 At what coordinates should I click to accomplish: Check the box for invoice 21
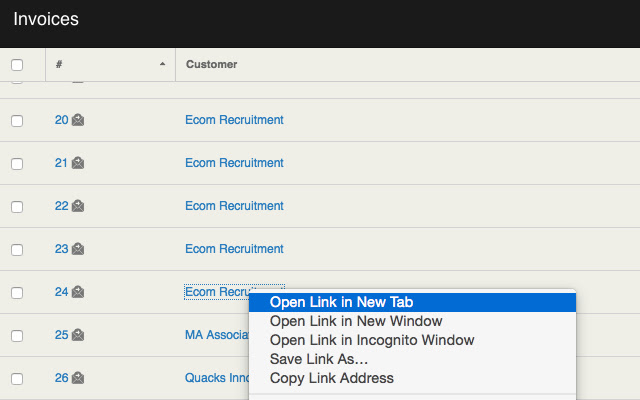(17, 163)
